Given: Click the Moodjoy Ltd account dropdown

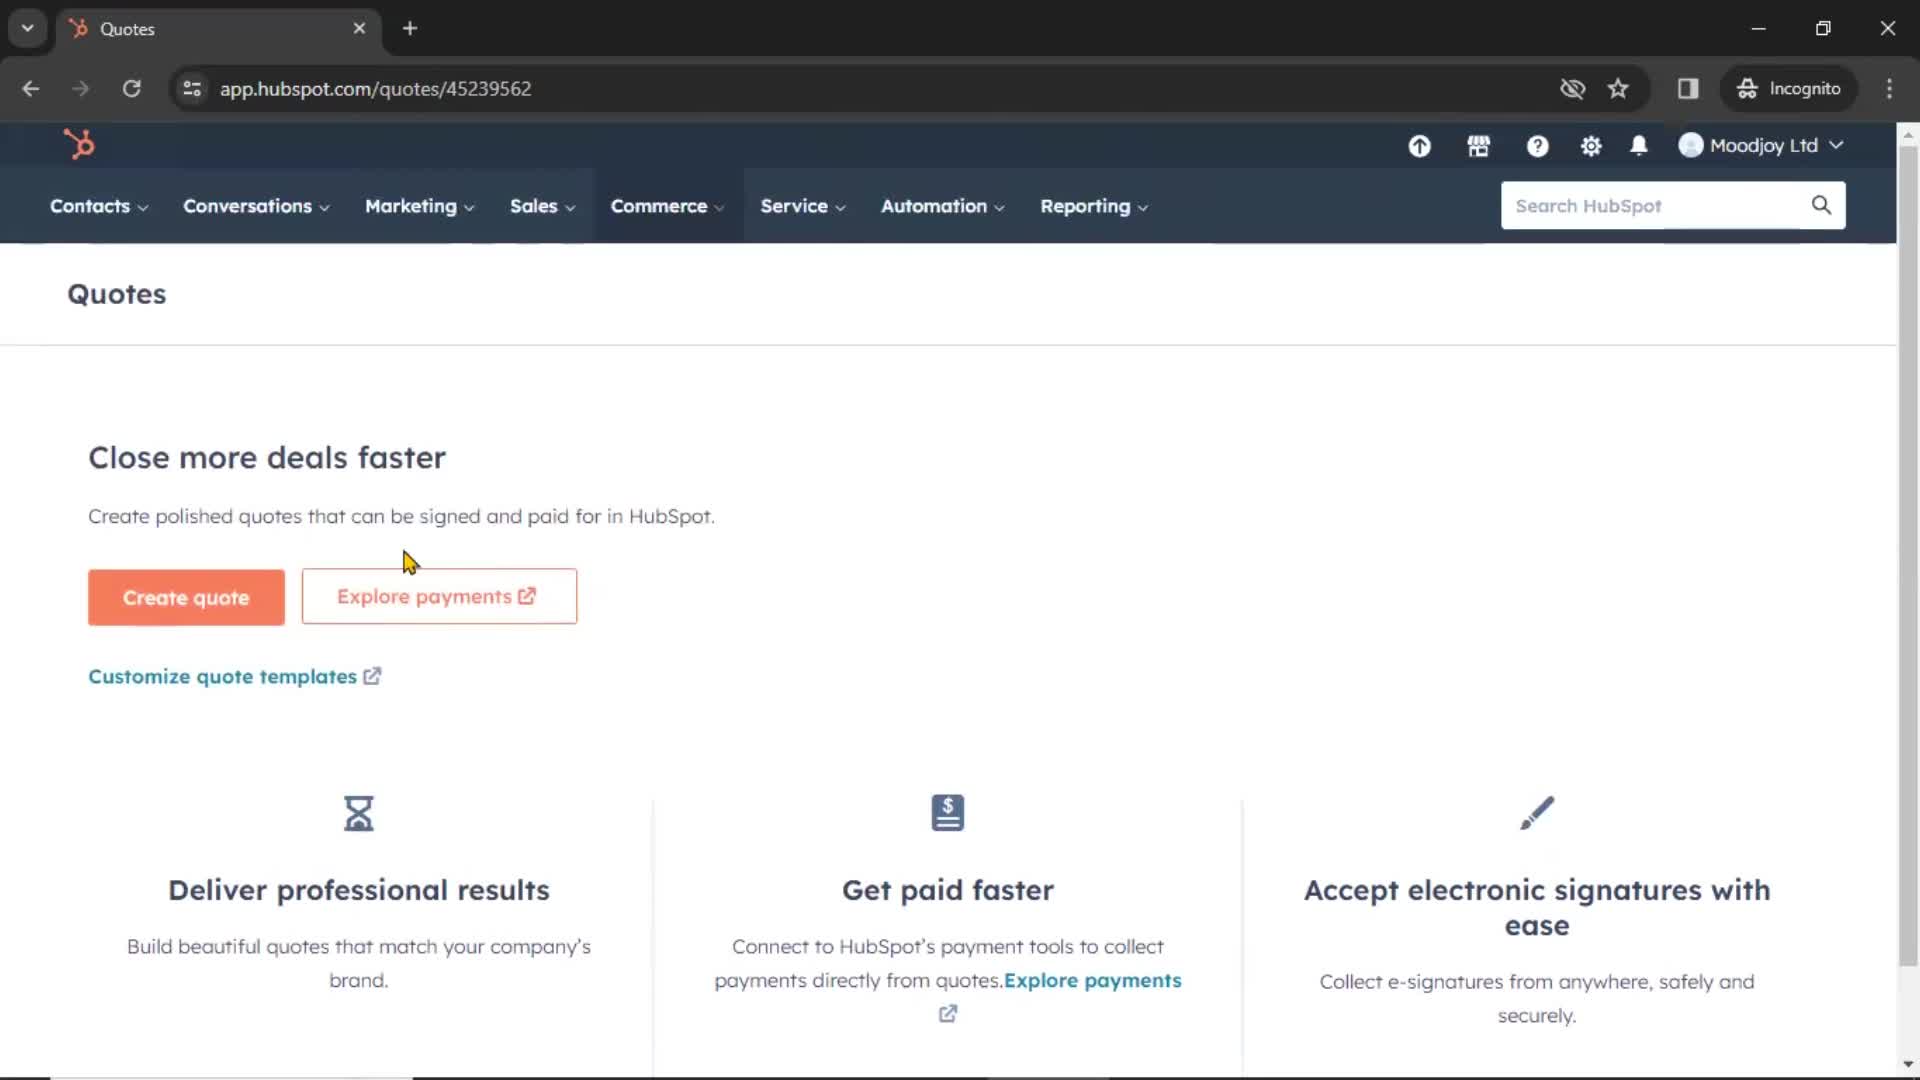Looking at the screenshot, I should (x=1763, y=145).
